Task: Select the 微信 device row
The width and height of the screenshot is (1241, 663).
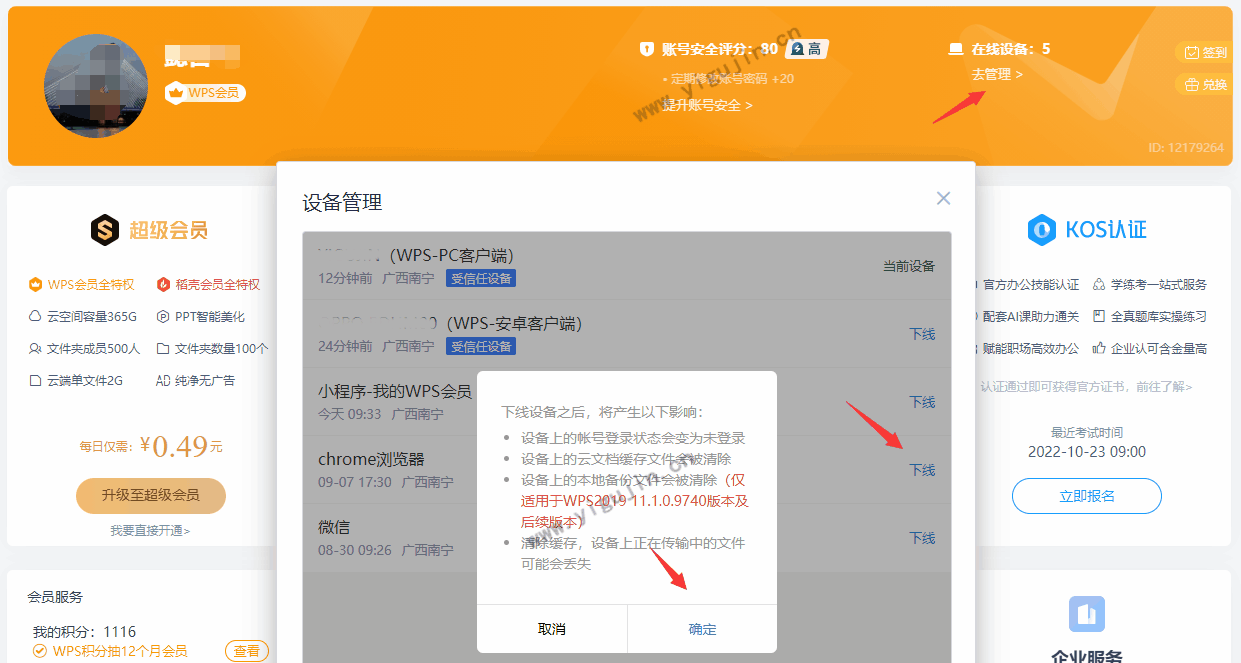Action: [627, 538]
